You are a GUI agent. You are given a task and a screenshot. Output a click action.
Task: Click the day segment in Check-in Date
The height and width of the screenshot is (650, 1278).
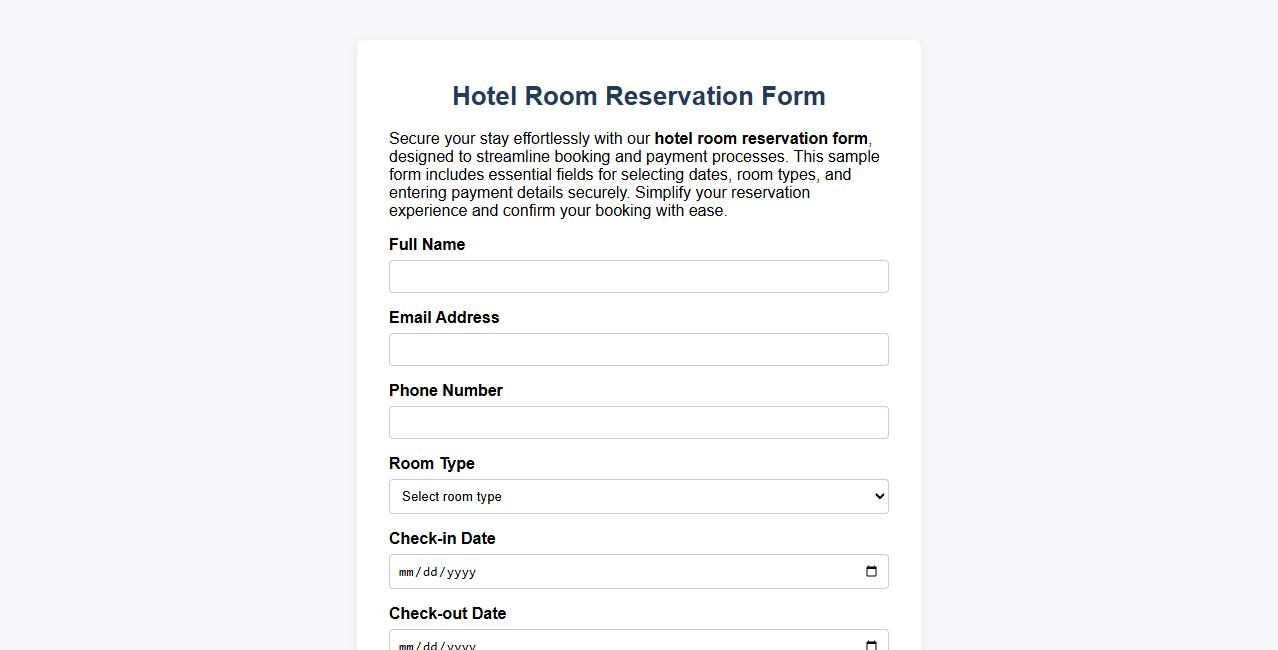tap(430, 572)
